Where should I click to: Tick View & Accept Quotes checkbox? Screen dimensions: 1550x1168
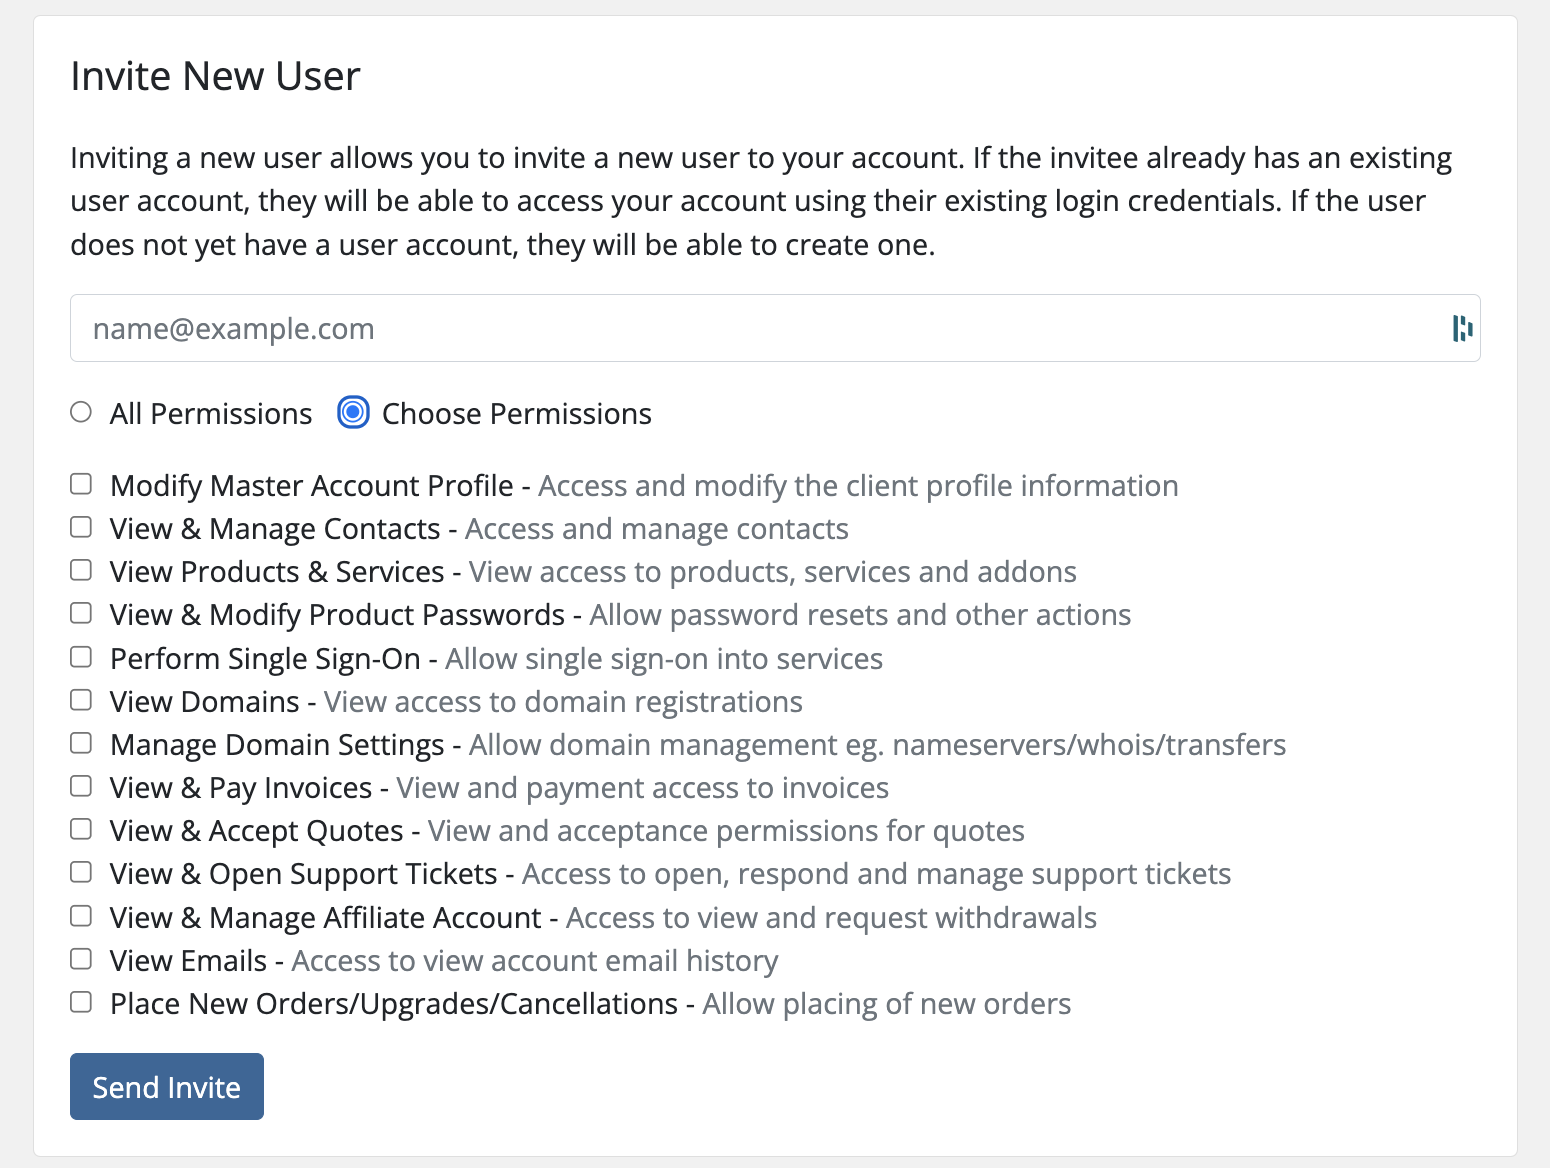click(x=81, y=829)
